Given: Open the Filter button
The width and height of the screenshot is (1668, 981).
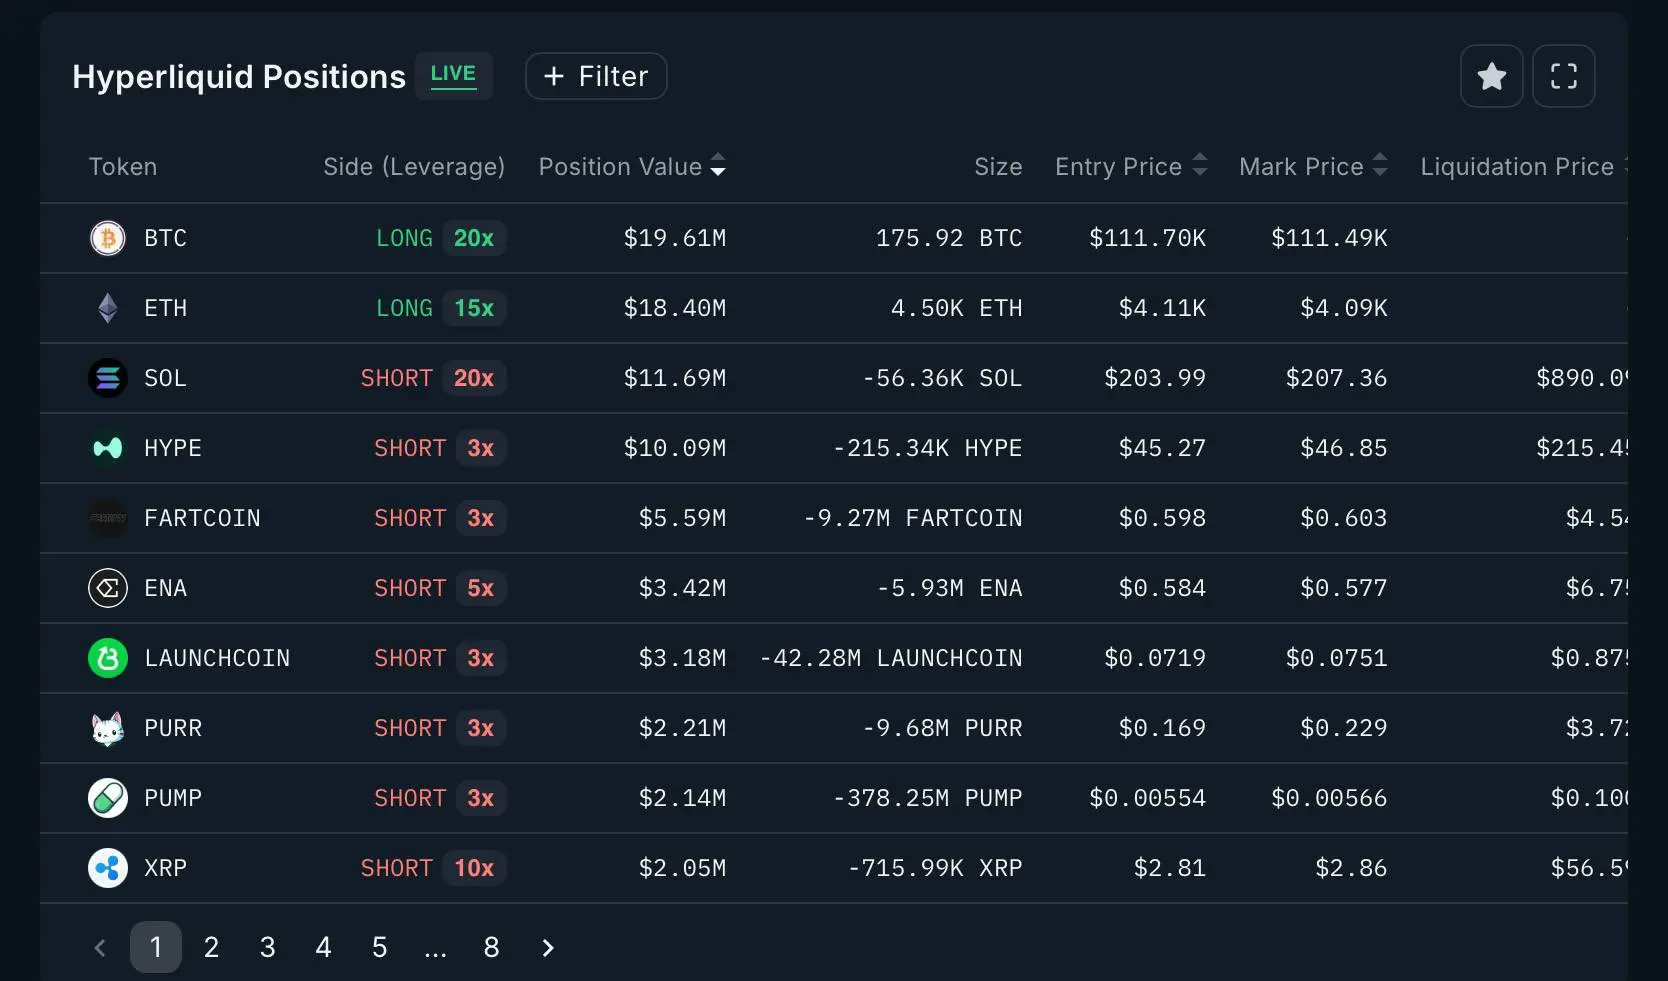Looking at the screenshot, I should click(x=596, y=76).
